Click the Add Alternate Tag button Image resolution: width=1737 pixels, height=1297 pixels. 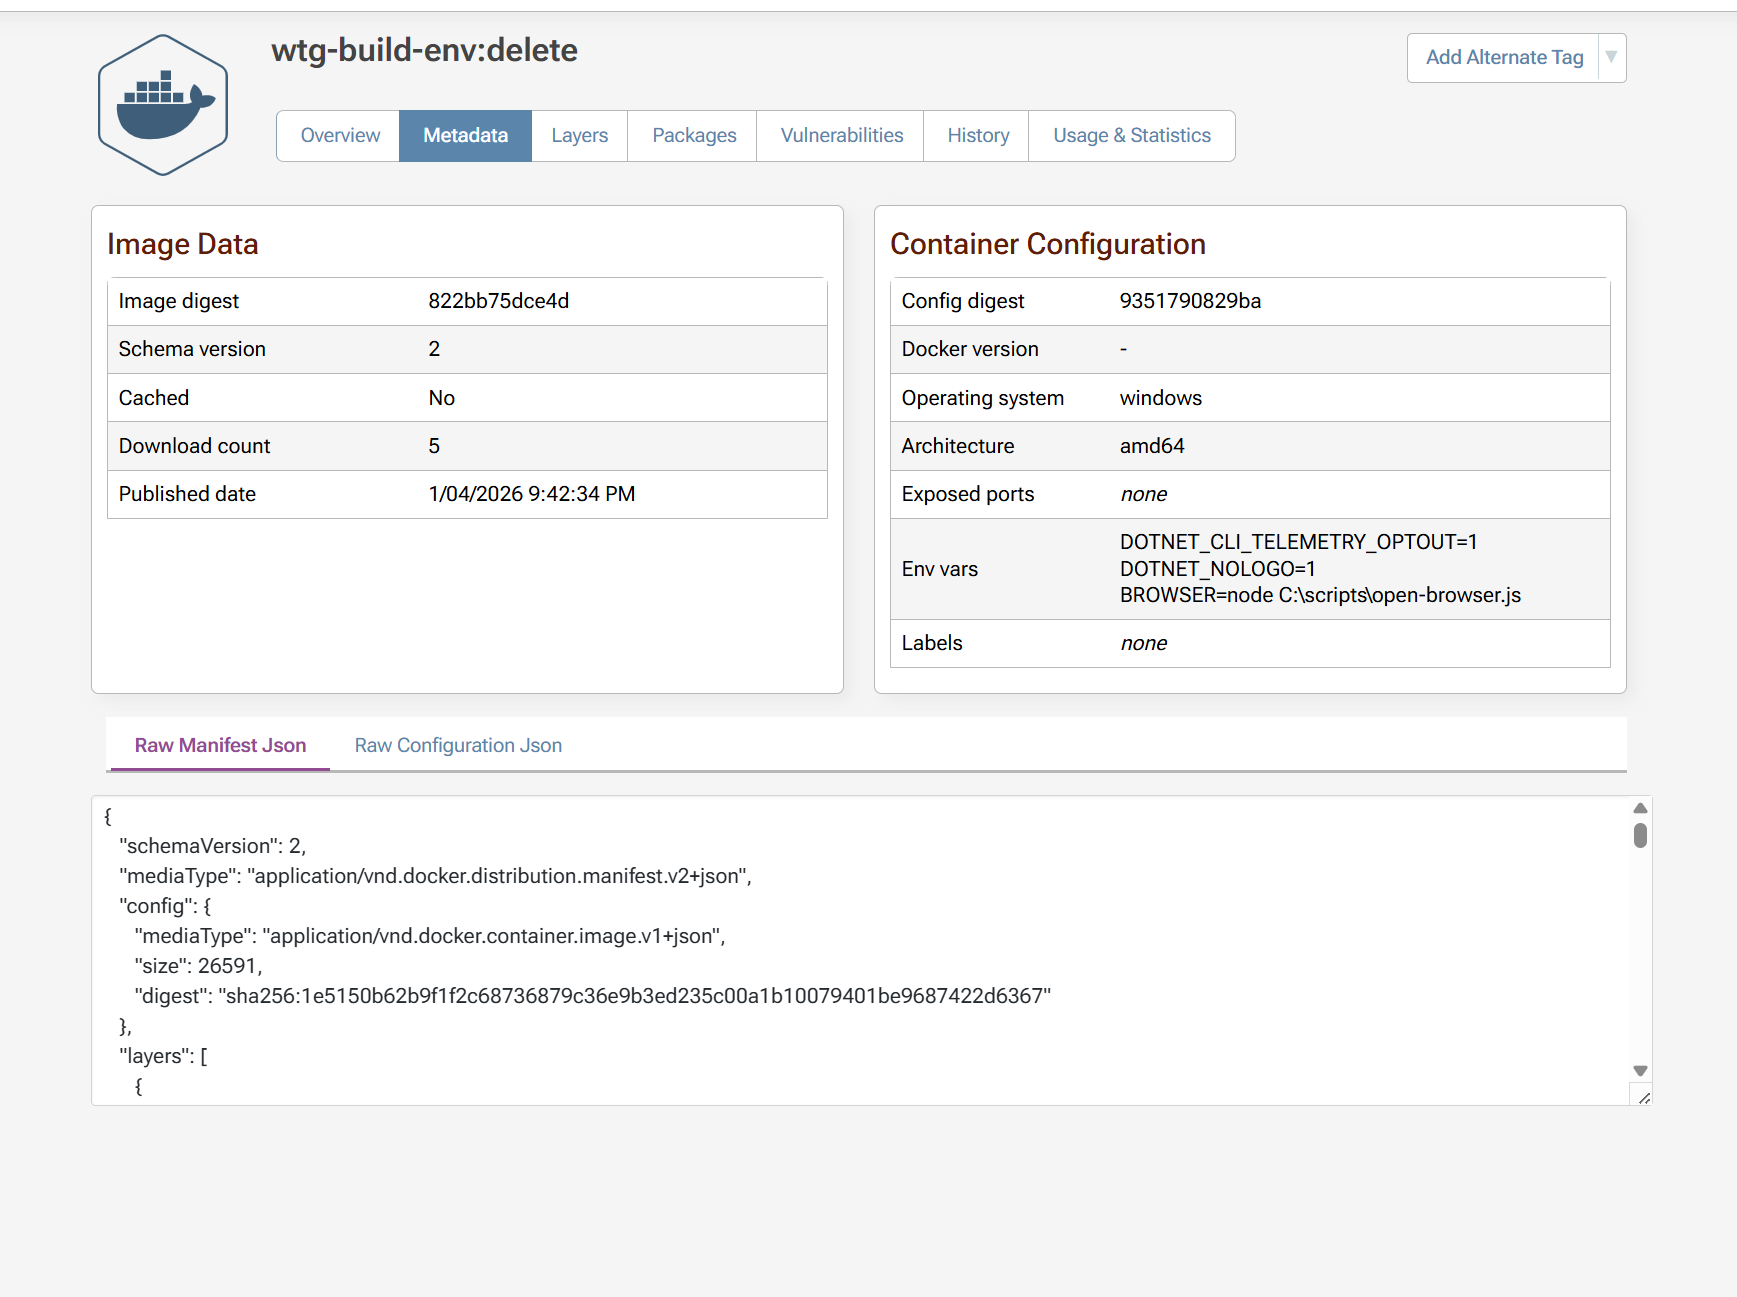(x=1503, y=58)
